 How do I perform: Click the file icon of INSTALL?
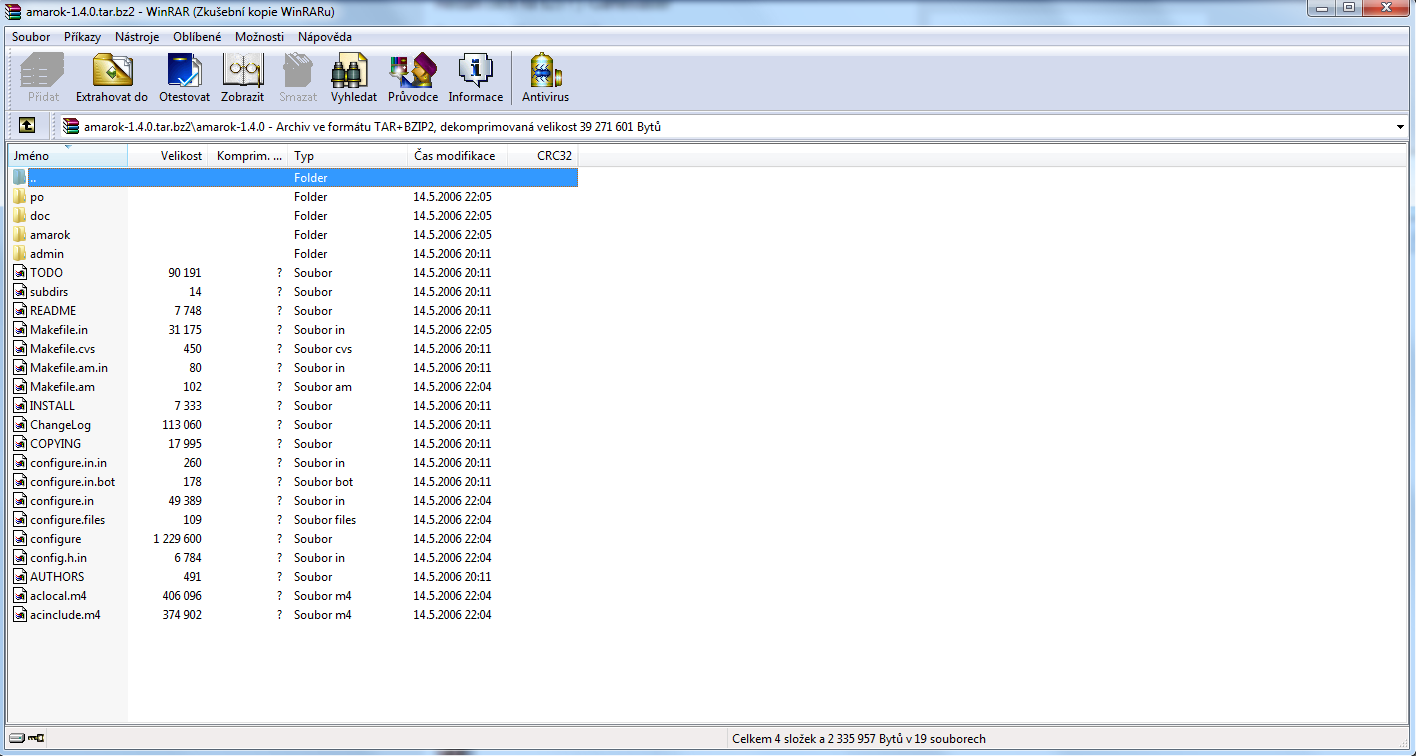[20, 406]
